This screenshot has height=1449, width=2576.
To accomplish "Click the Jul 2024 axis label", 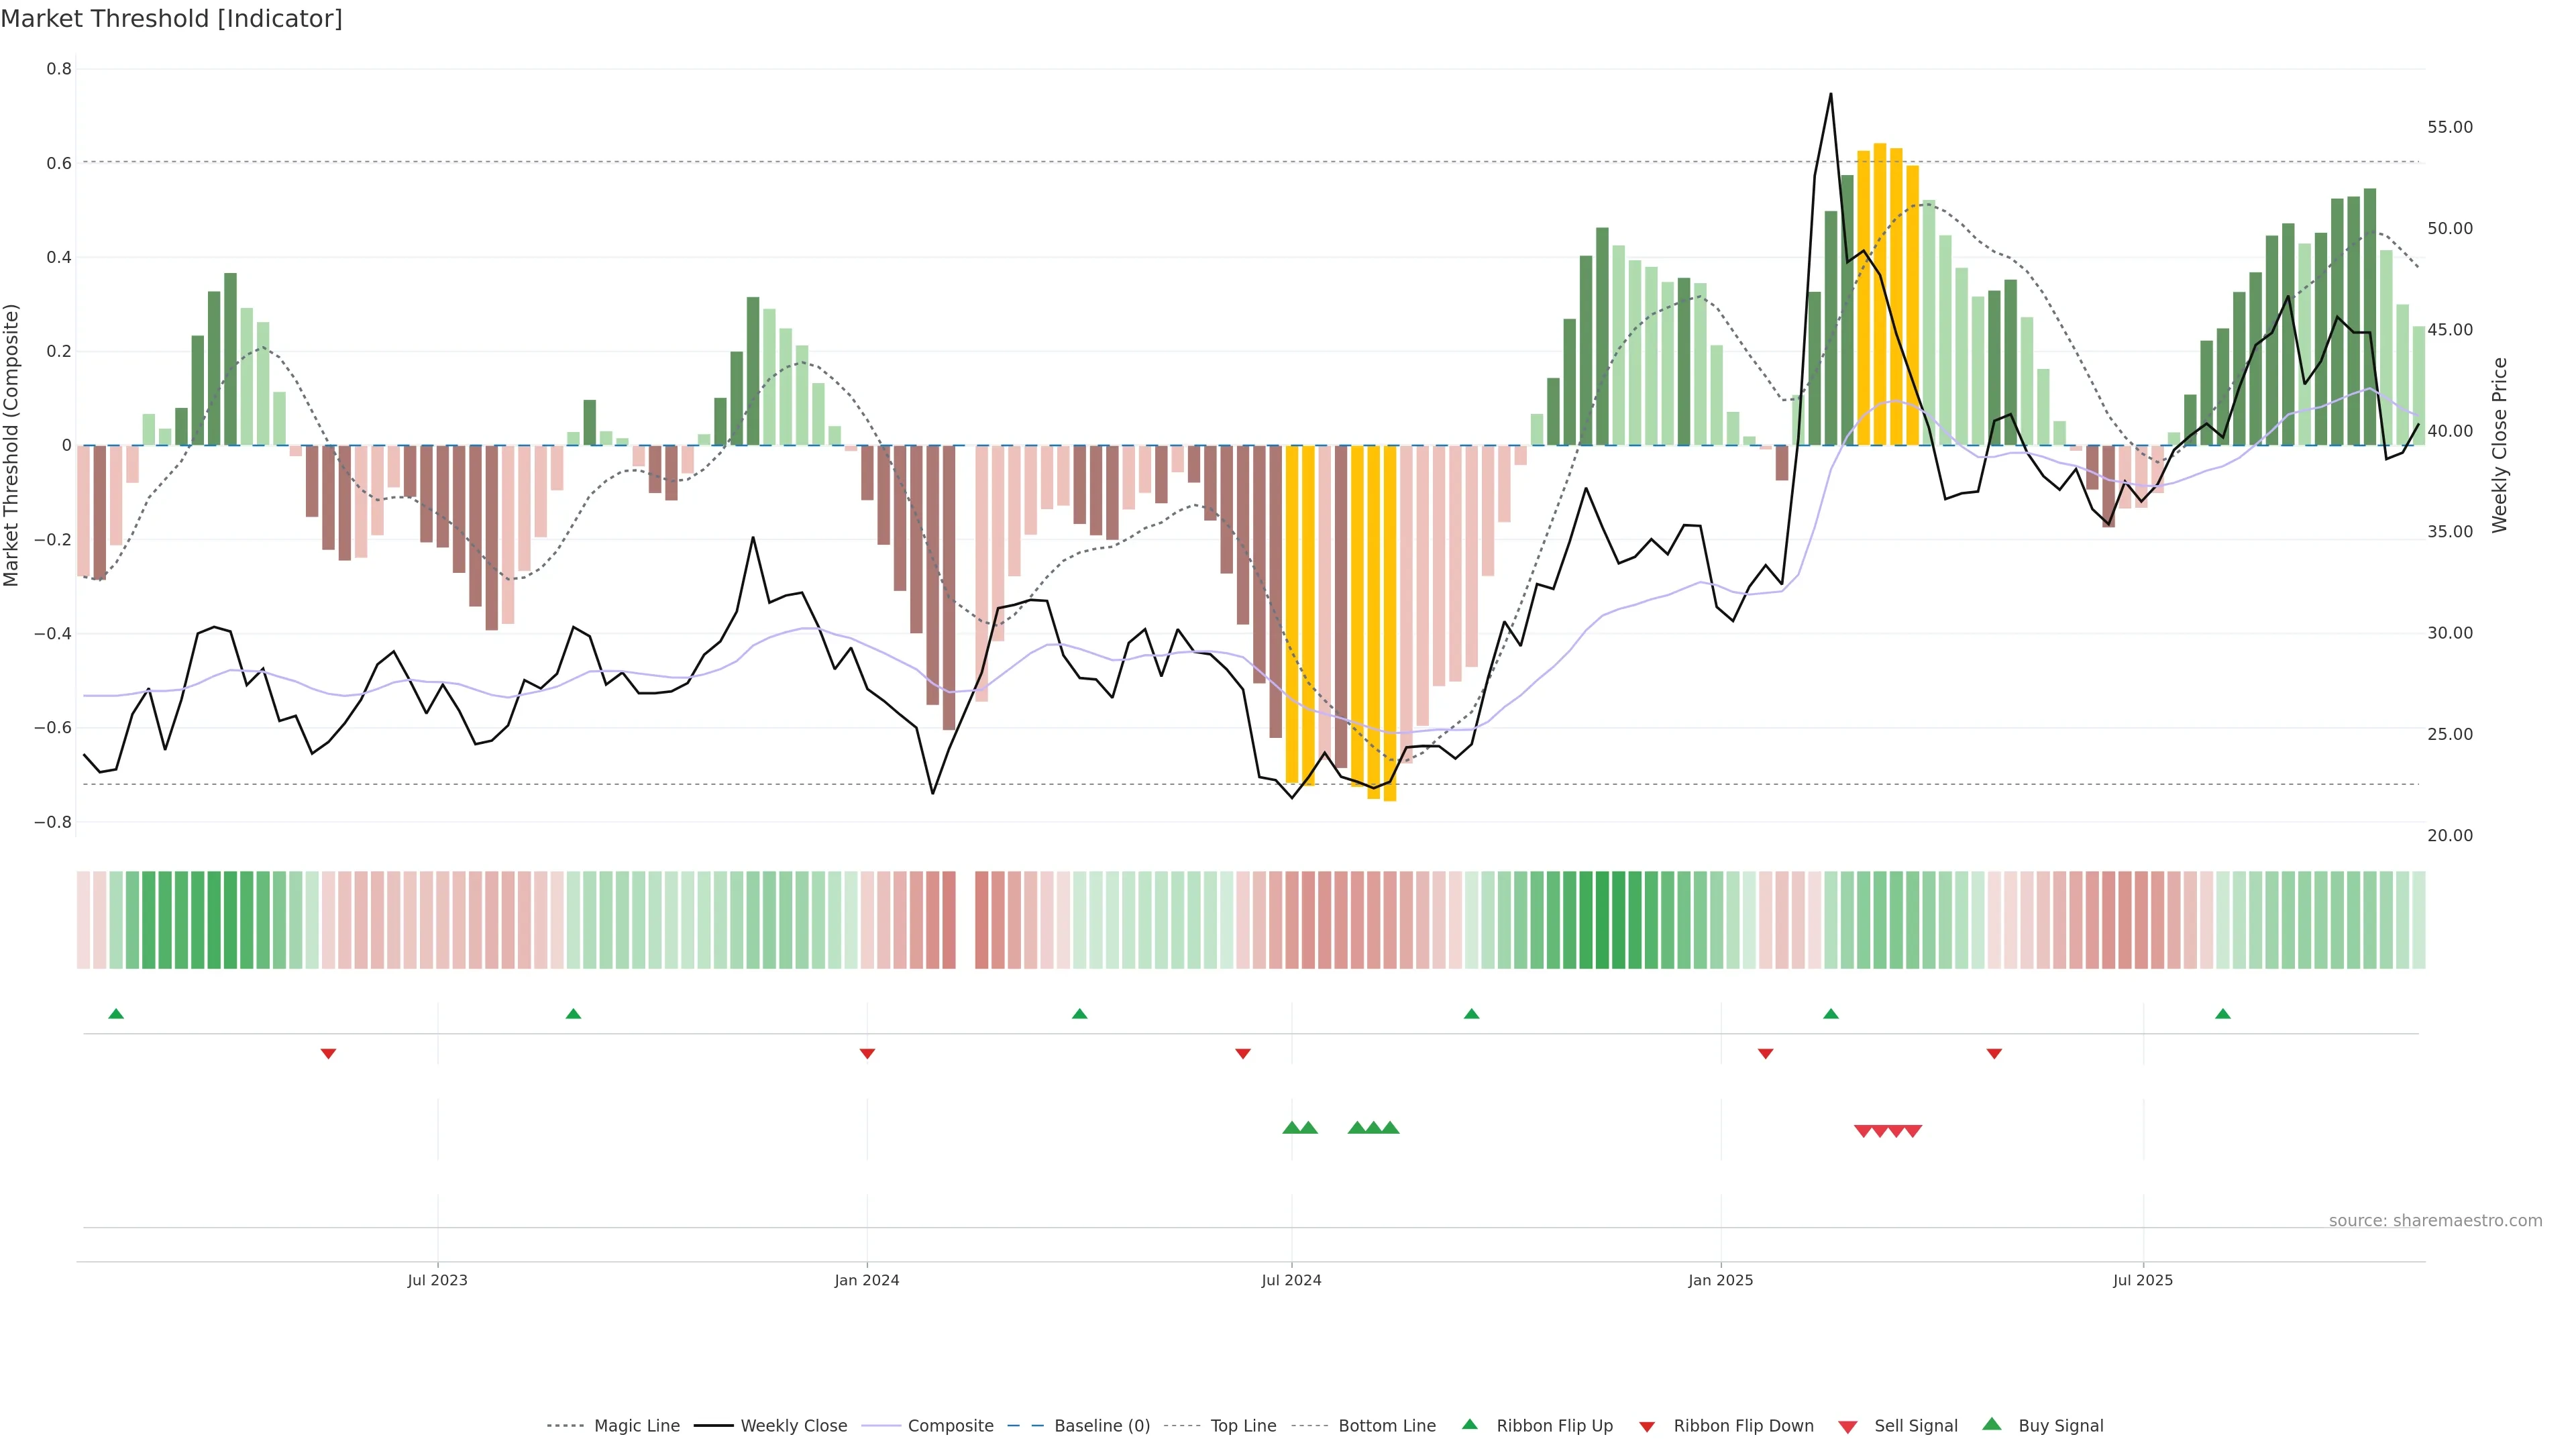I will pos(1291,1280).
